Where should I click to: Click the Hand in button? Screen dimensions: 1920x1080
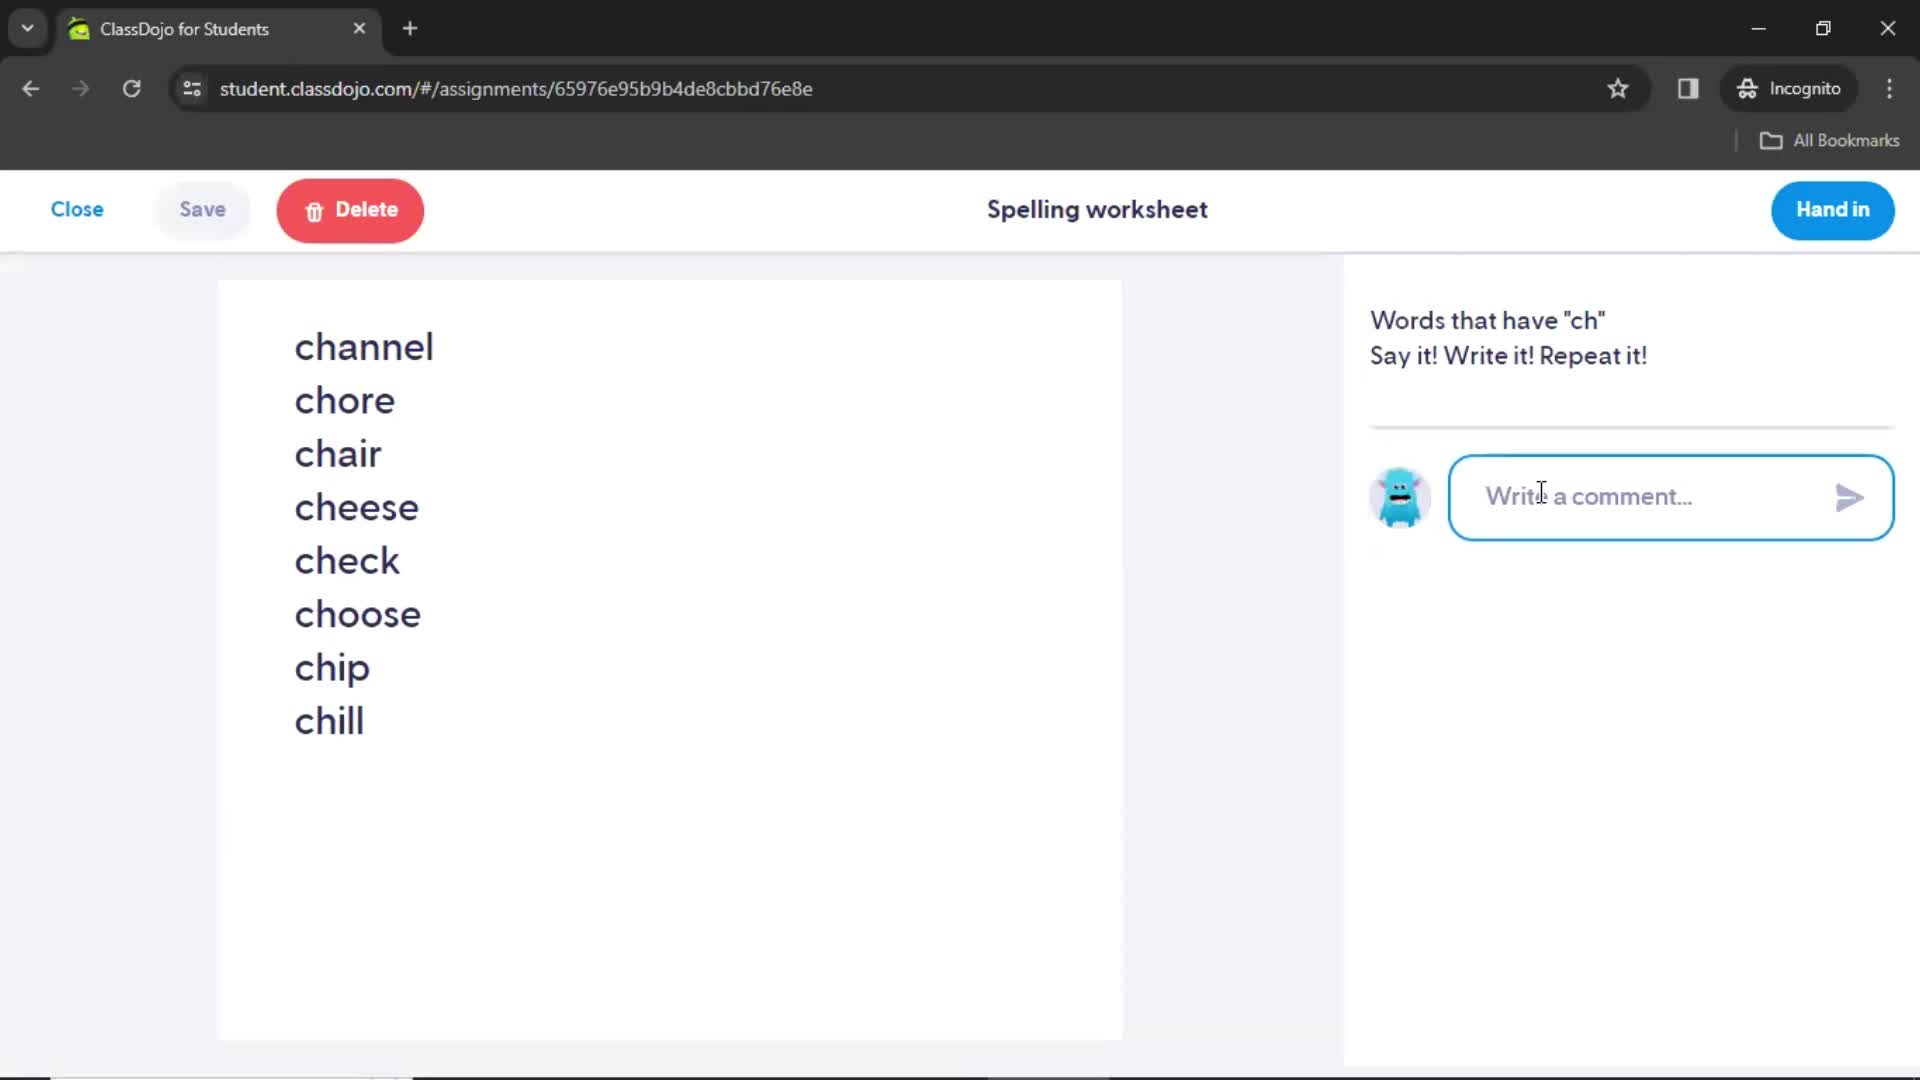[x=1833, y=210]
